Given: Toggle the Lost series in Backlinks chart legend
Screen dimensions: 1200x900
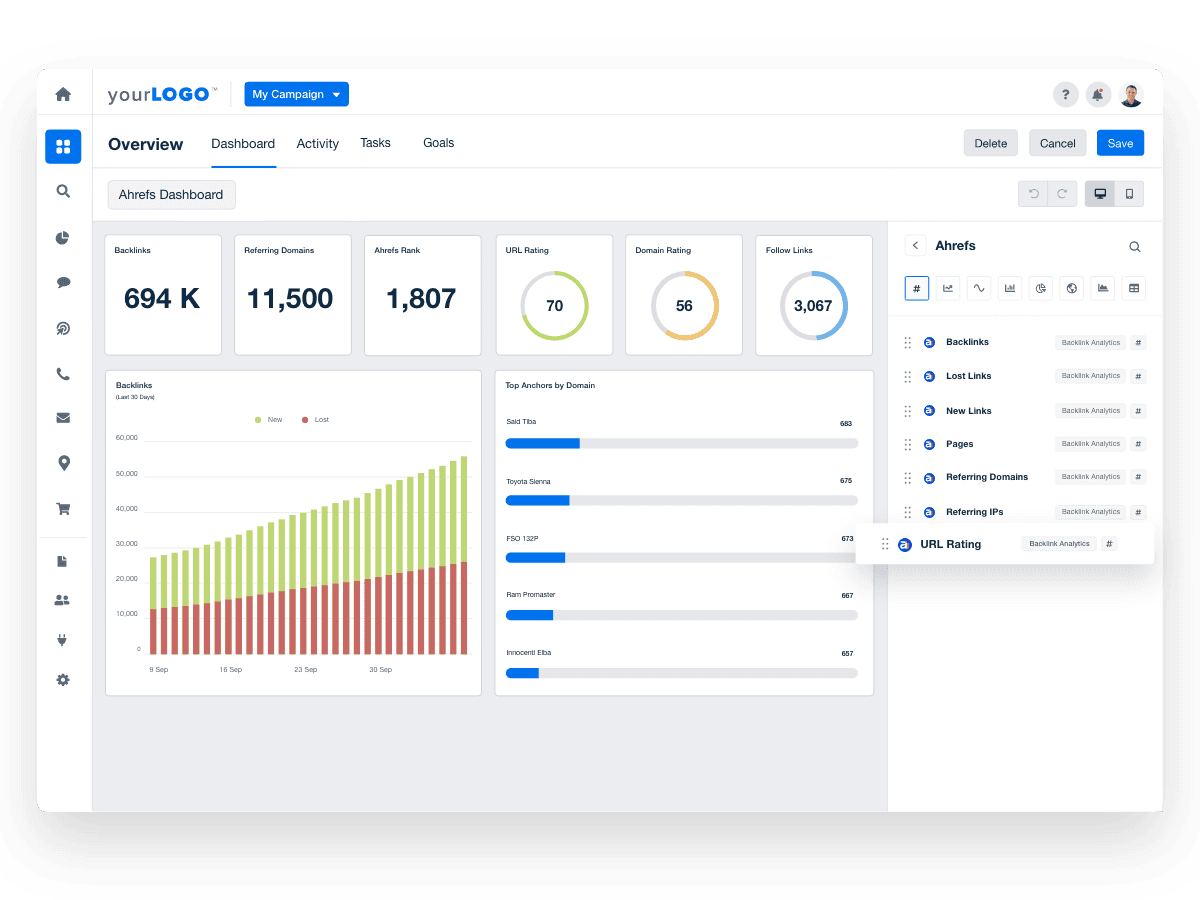Looking at the screenshot, I should coord(316,419).
